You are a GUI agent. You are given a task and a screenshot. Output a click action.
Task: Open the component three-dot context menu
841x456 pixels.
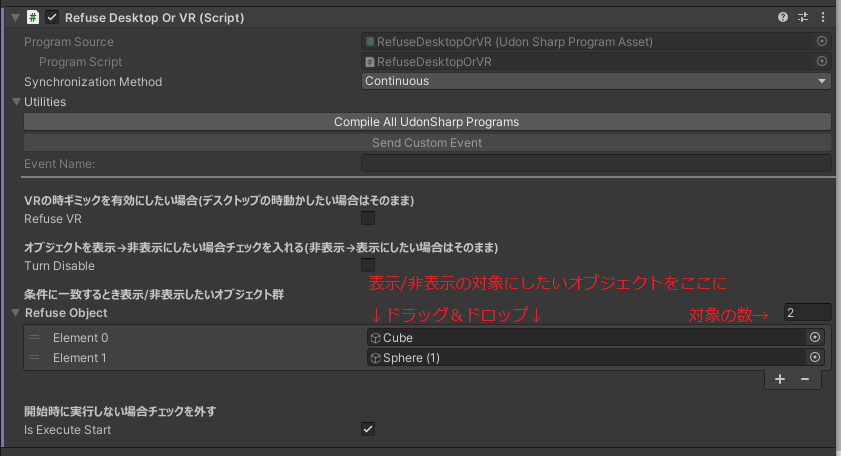tap(823, 17)
